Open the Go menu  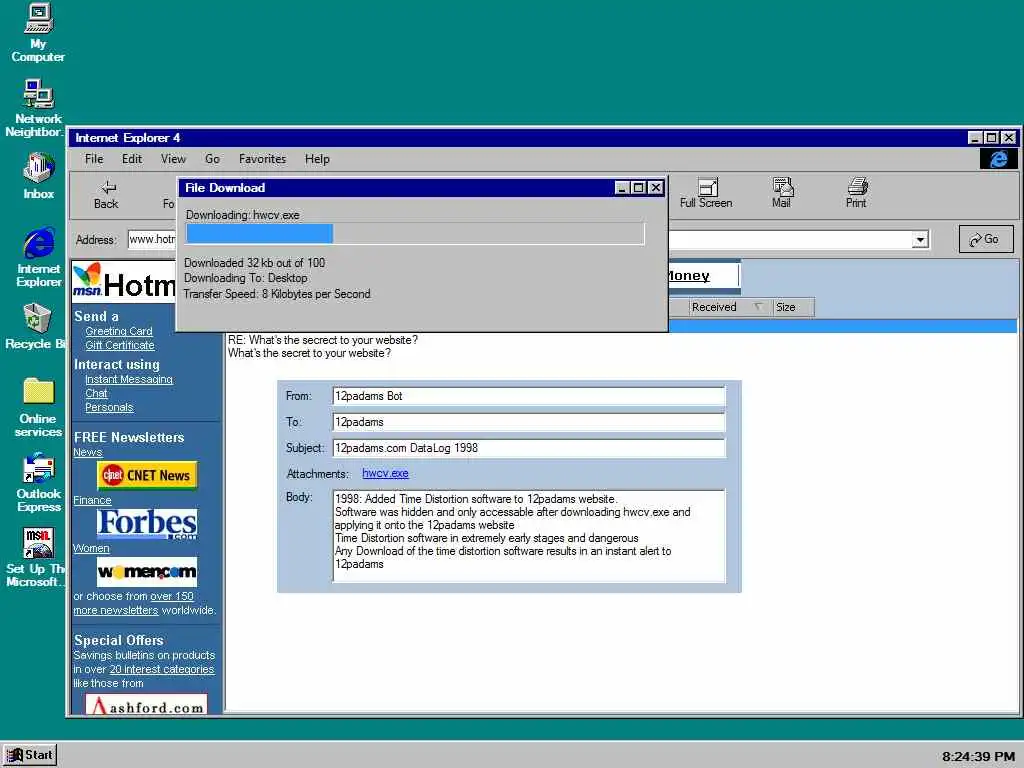click(x=212, y=159)
